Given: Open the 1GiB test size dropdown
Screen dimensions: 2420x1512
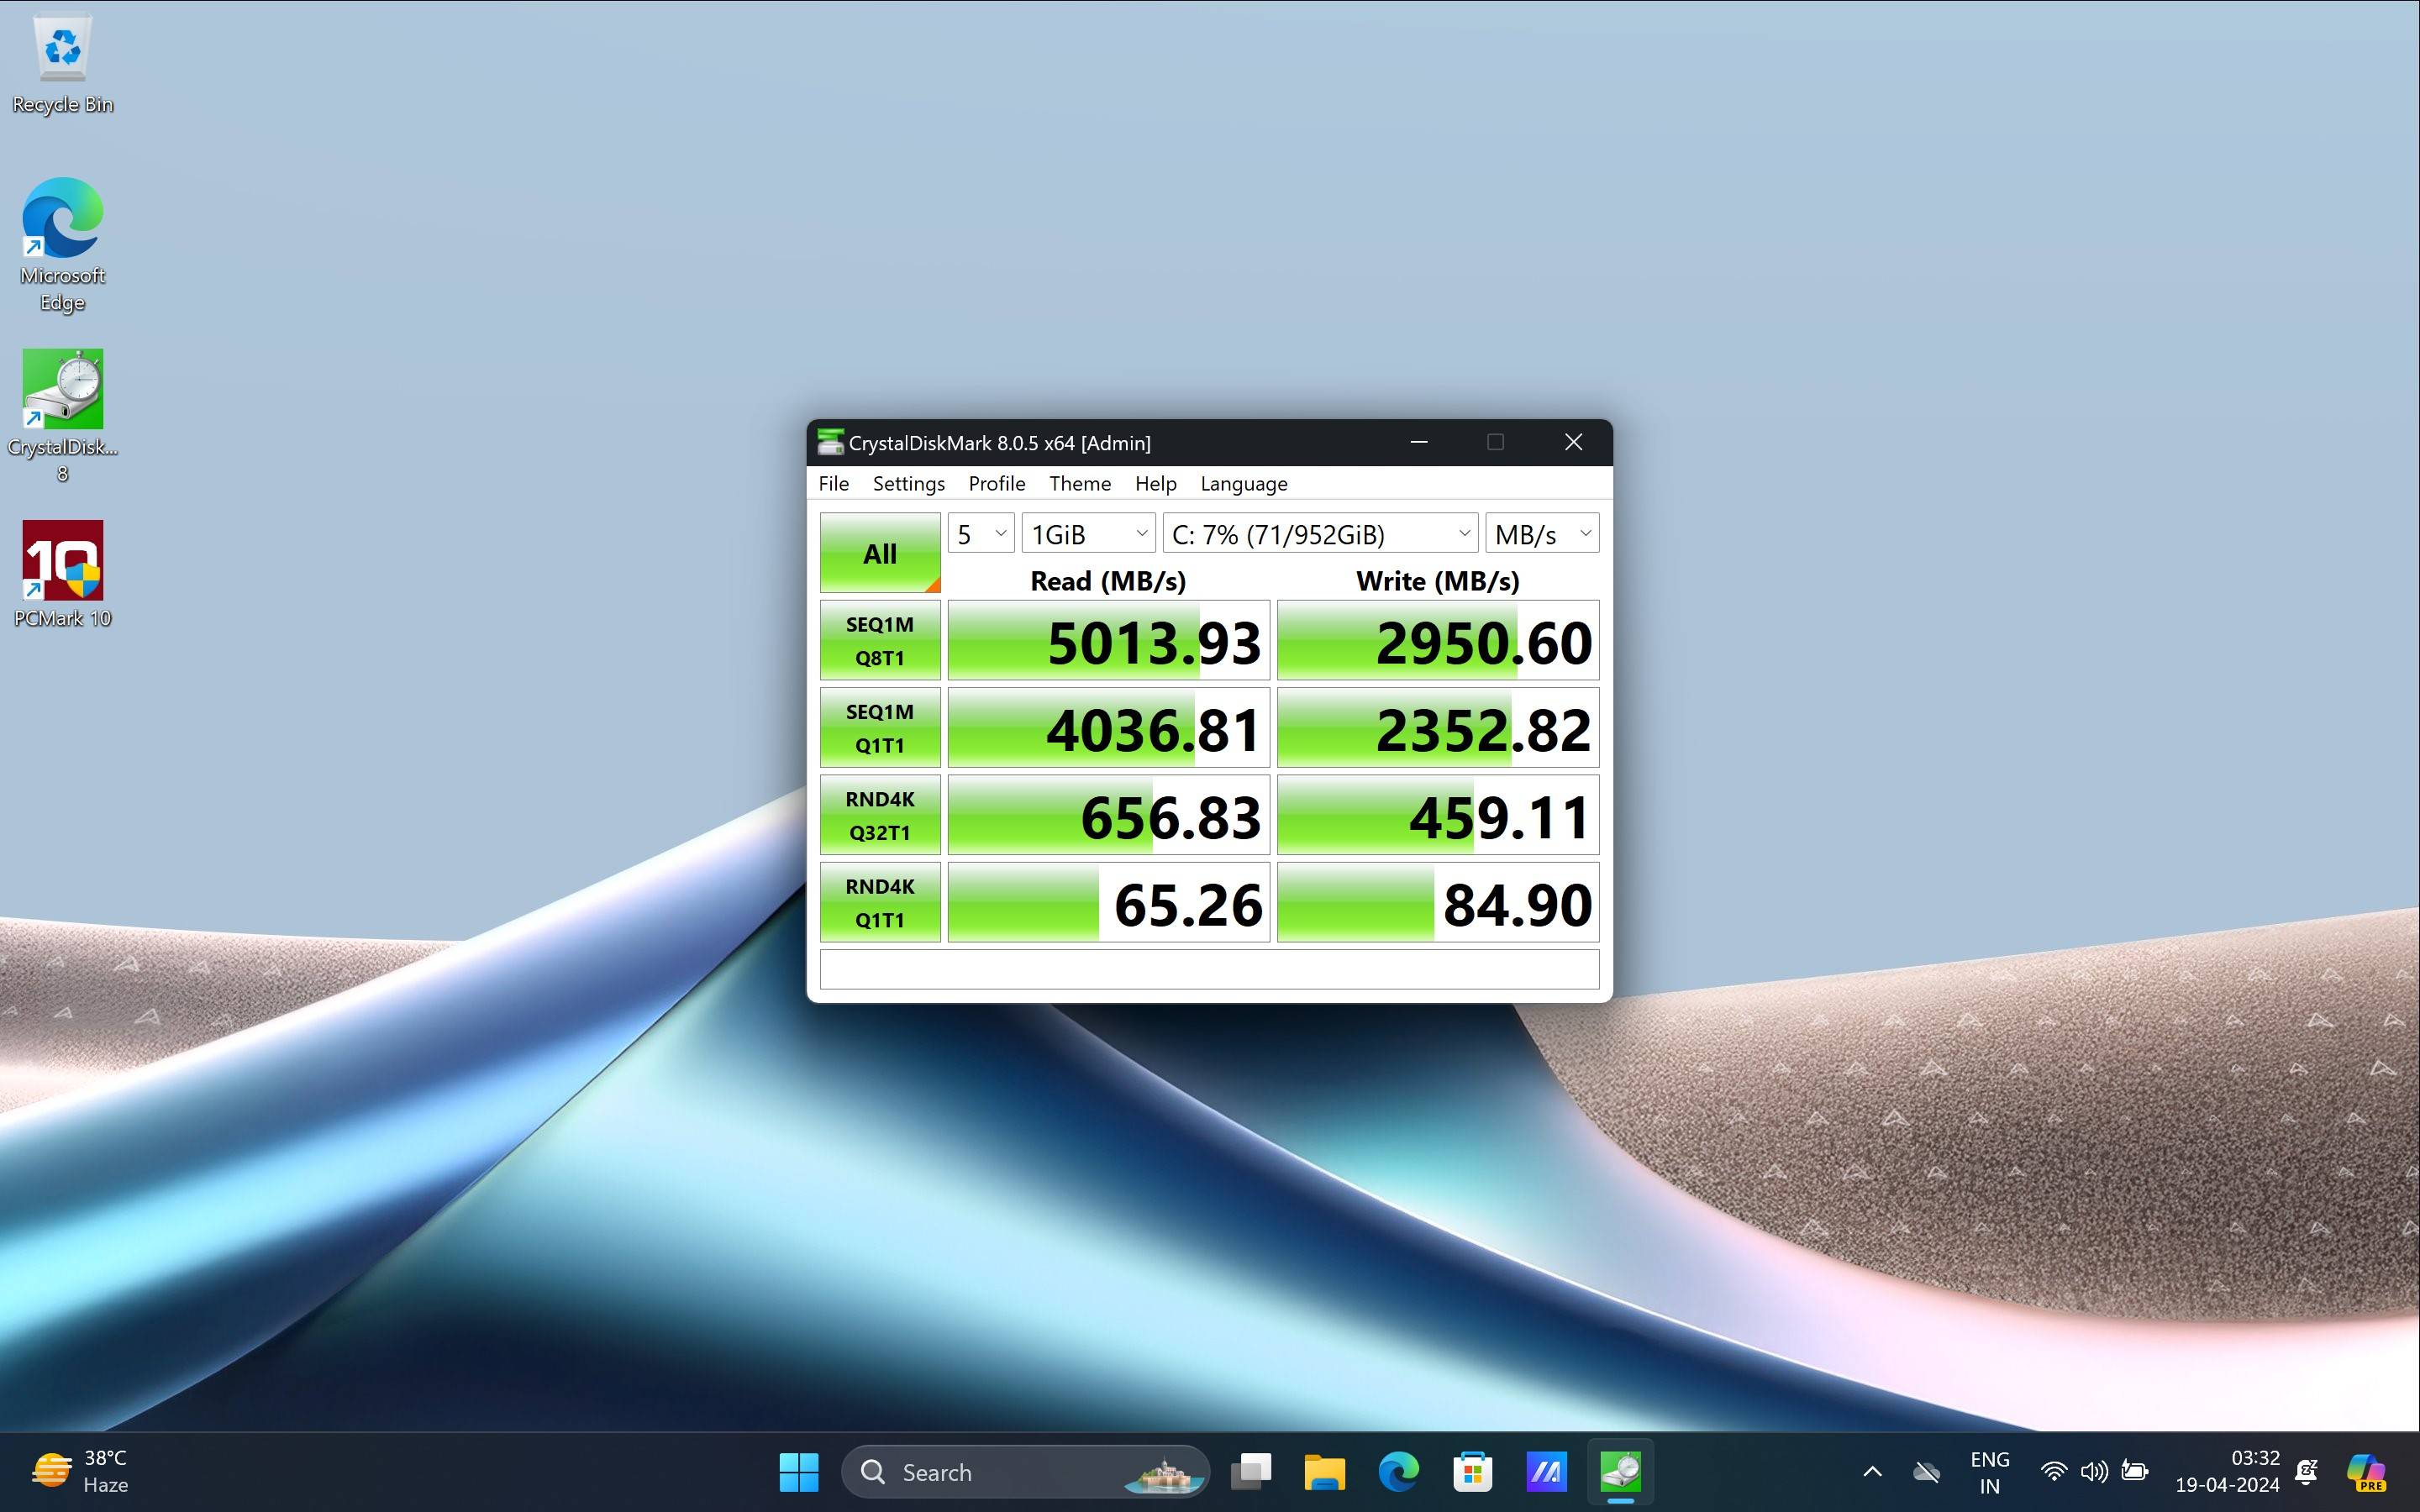Looking at the screenshot, I should 1088,534.
